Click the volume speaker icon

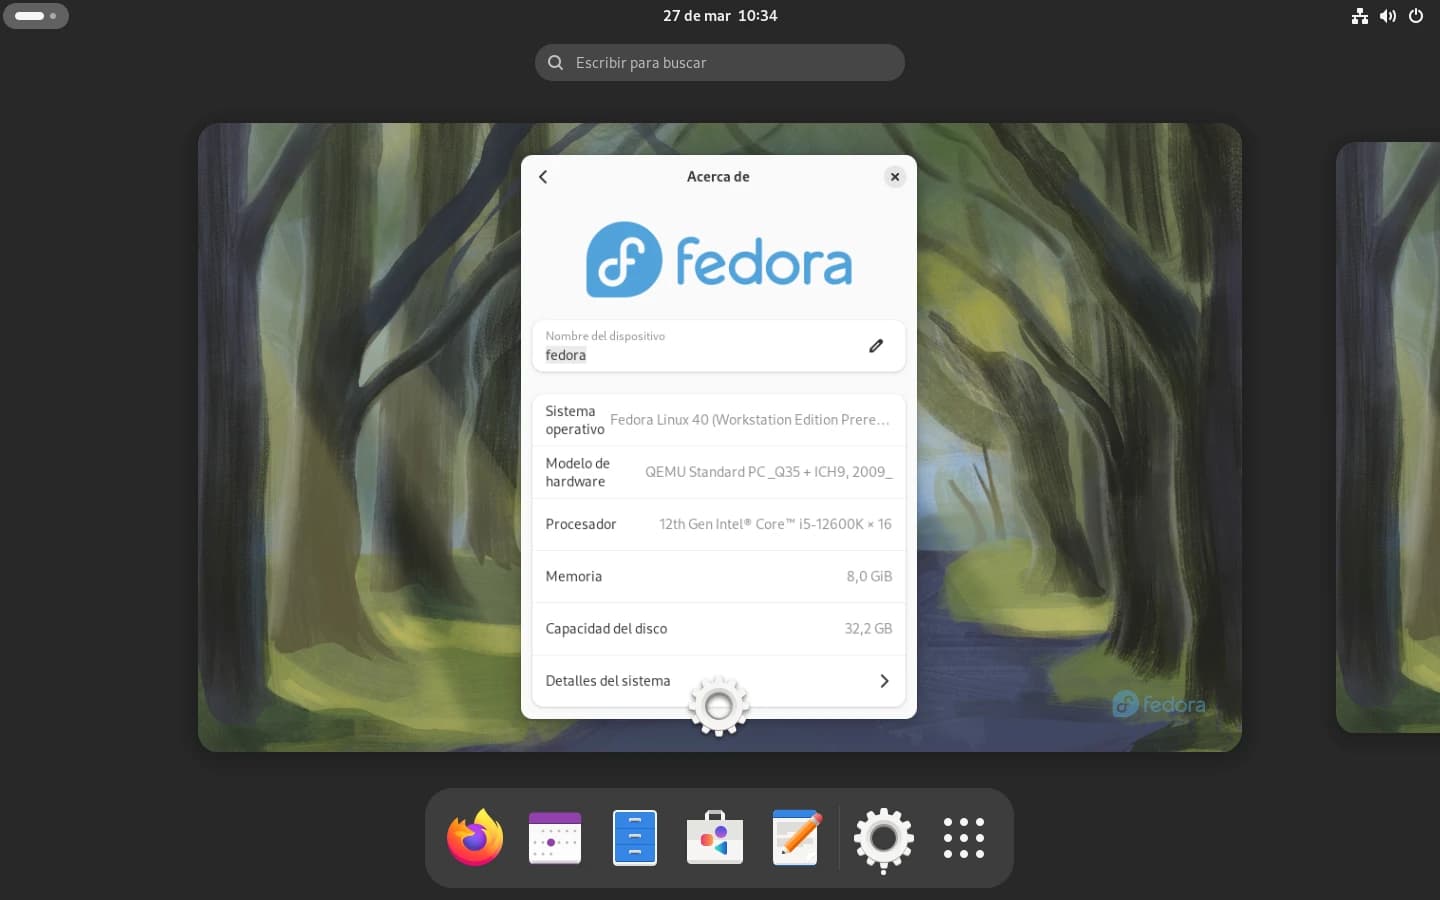click(x=1388, y=16)
